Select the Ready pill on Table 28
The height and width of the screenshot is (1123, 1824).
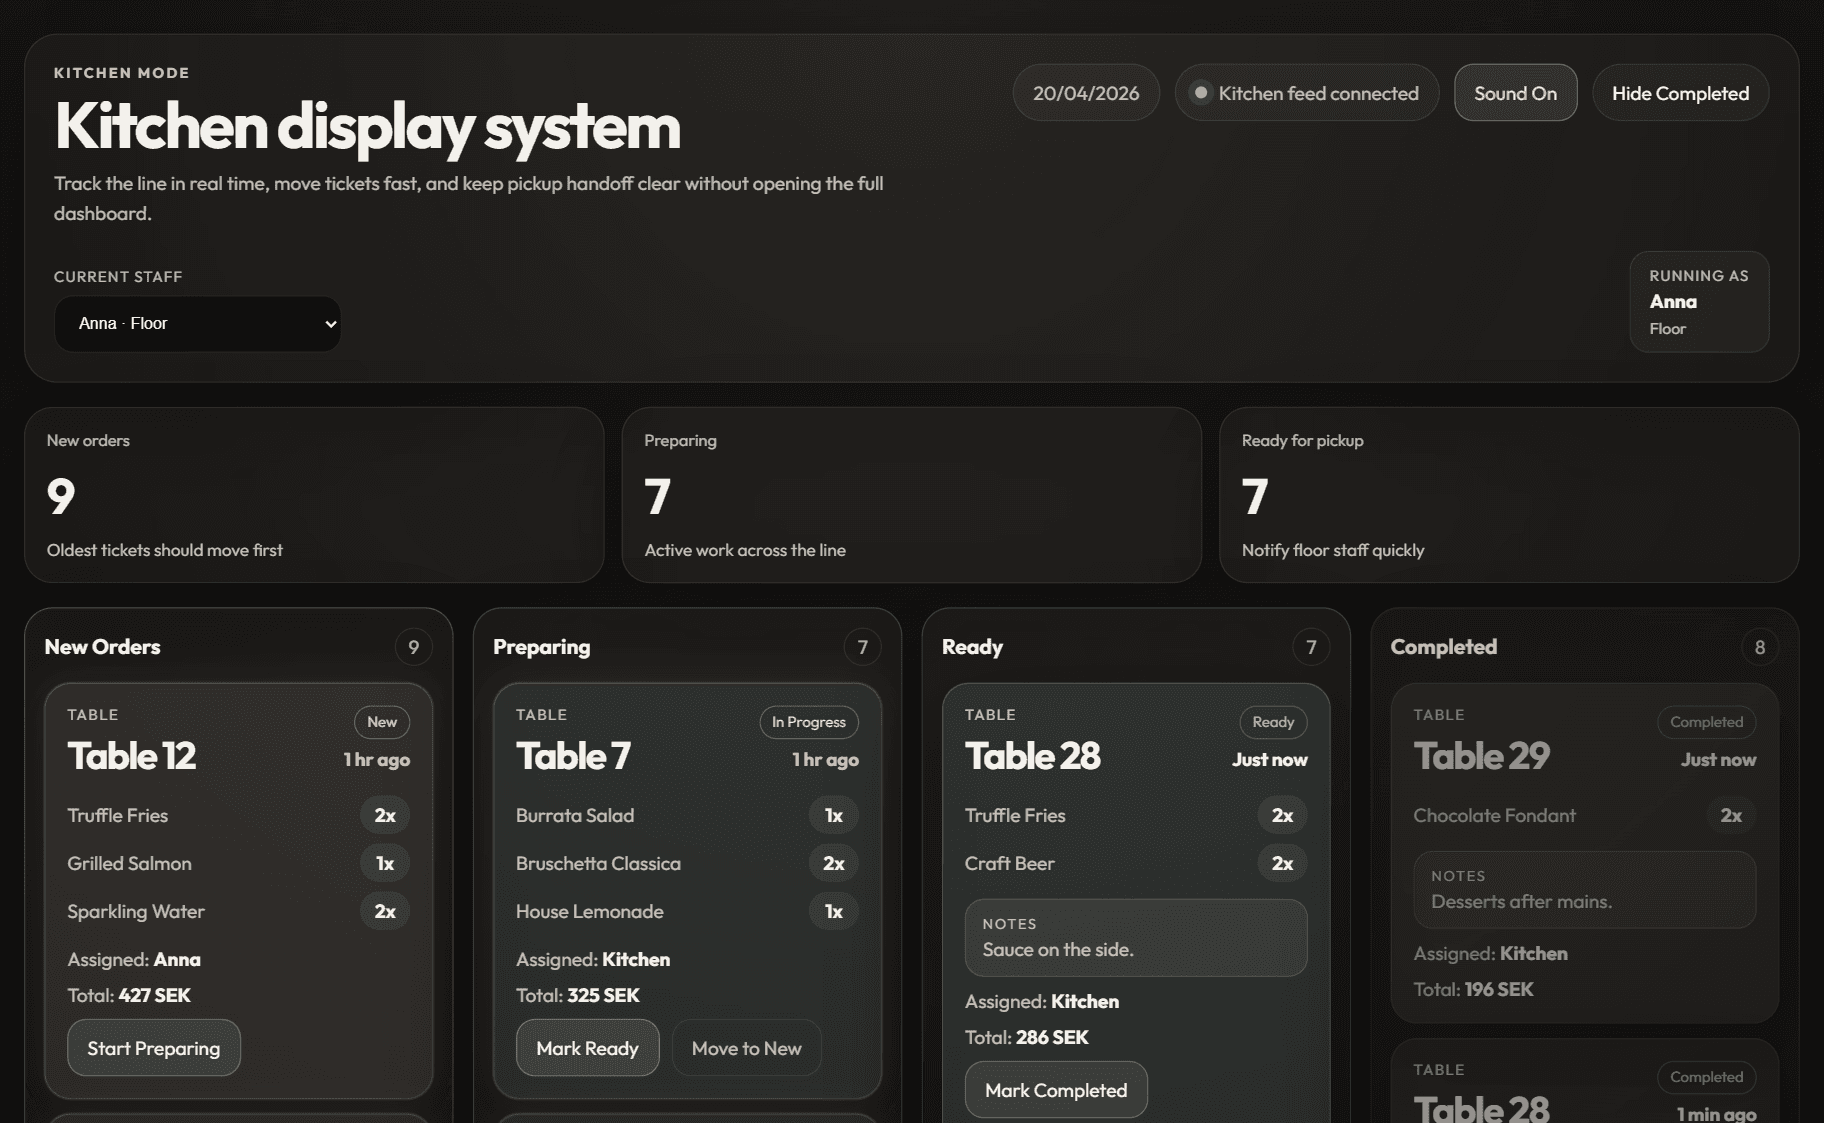pyautogui.click(x=1272, y=721)
